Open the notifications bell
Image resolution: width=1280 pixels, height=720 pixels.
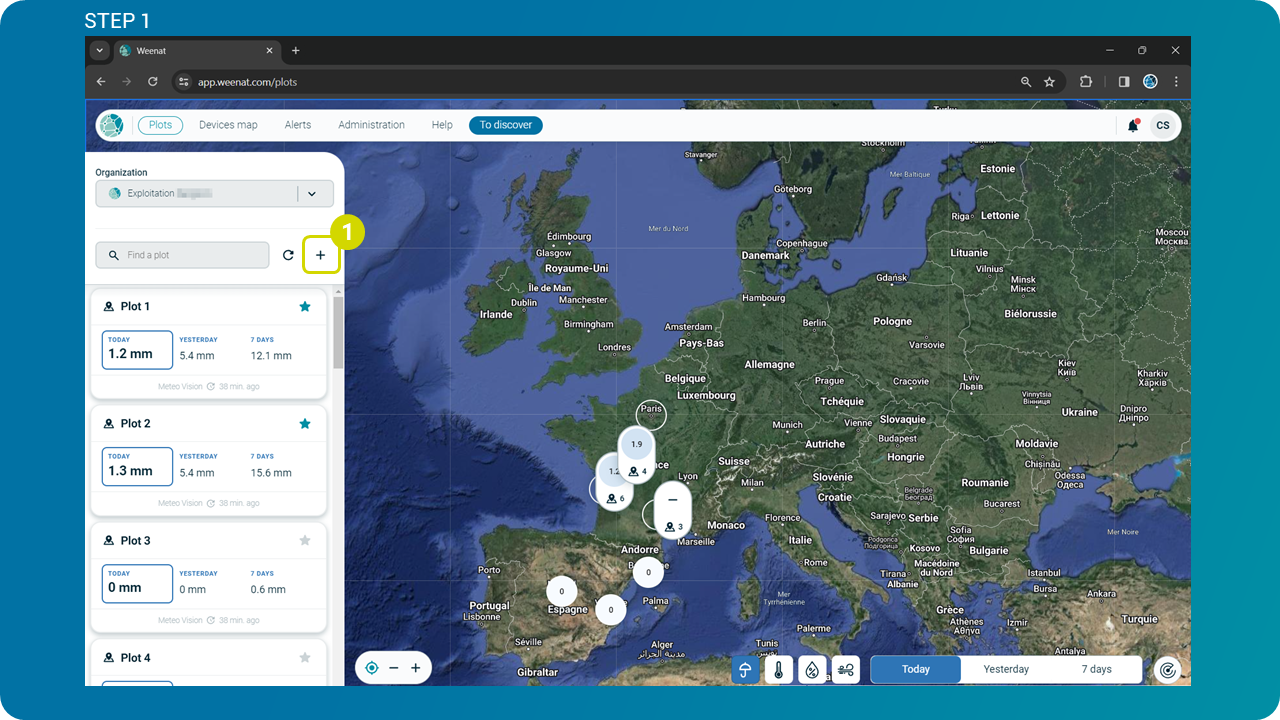coord(1133,125)
